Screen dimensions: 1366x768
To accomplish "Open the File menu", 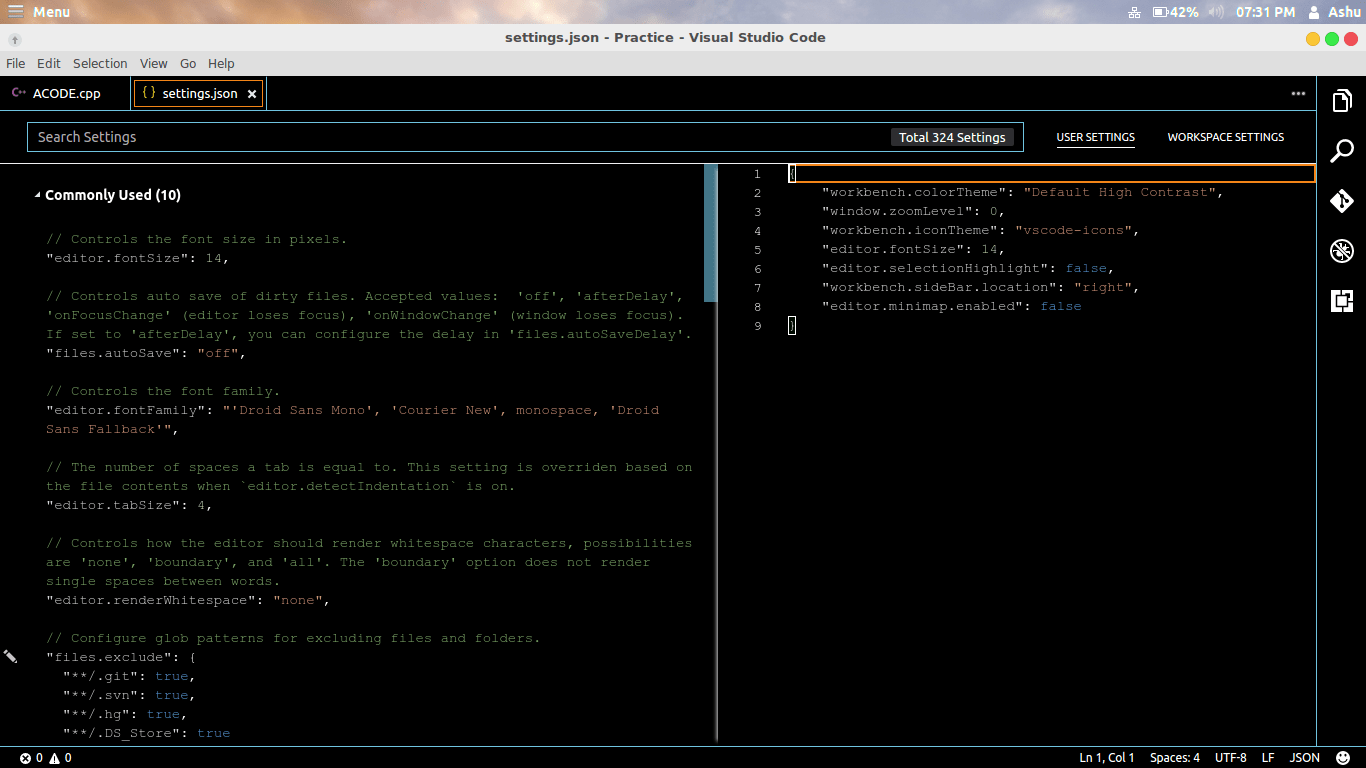I will pos(16,63).
